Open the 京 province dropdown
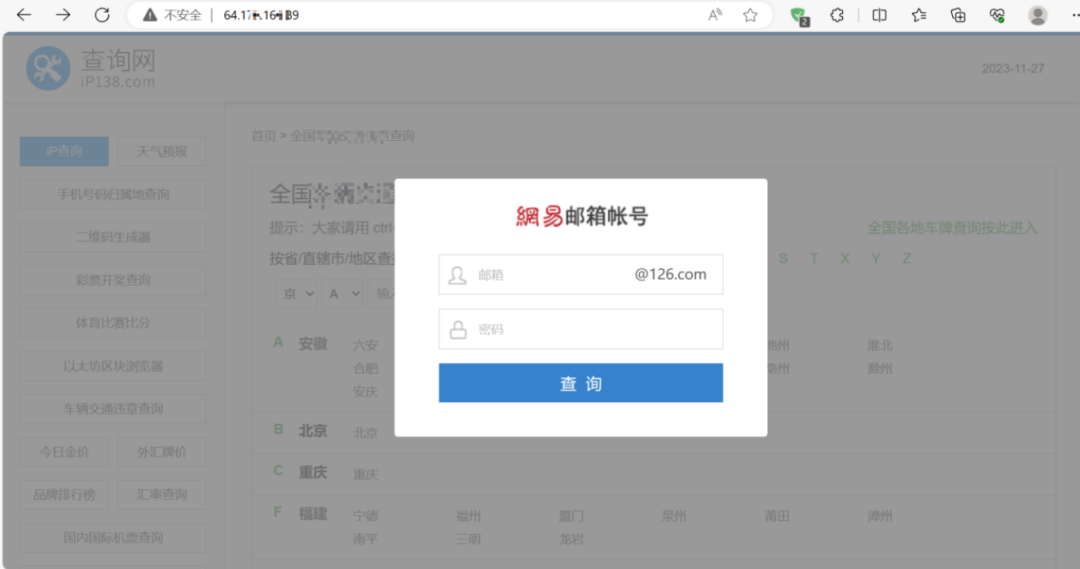 [x=297, y=294]
